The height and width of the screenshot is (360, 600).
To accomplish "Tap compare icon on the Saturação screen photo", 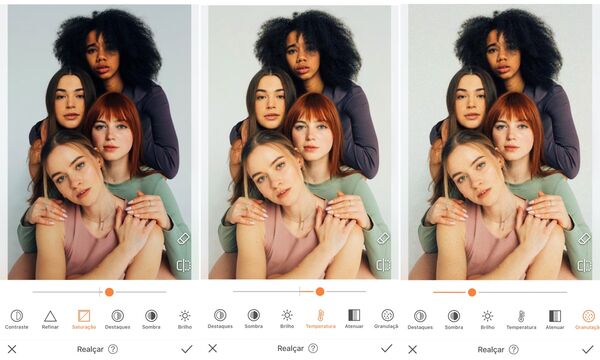I will point(184,265).
